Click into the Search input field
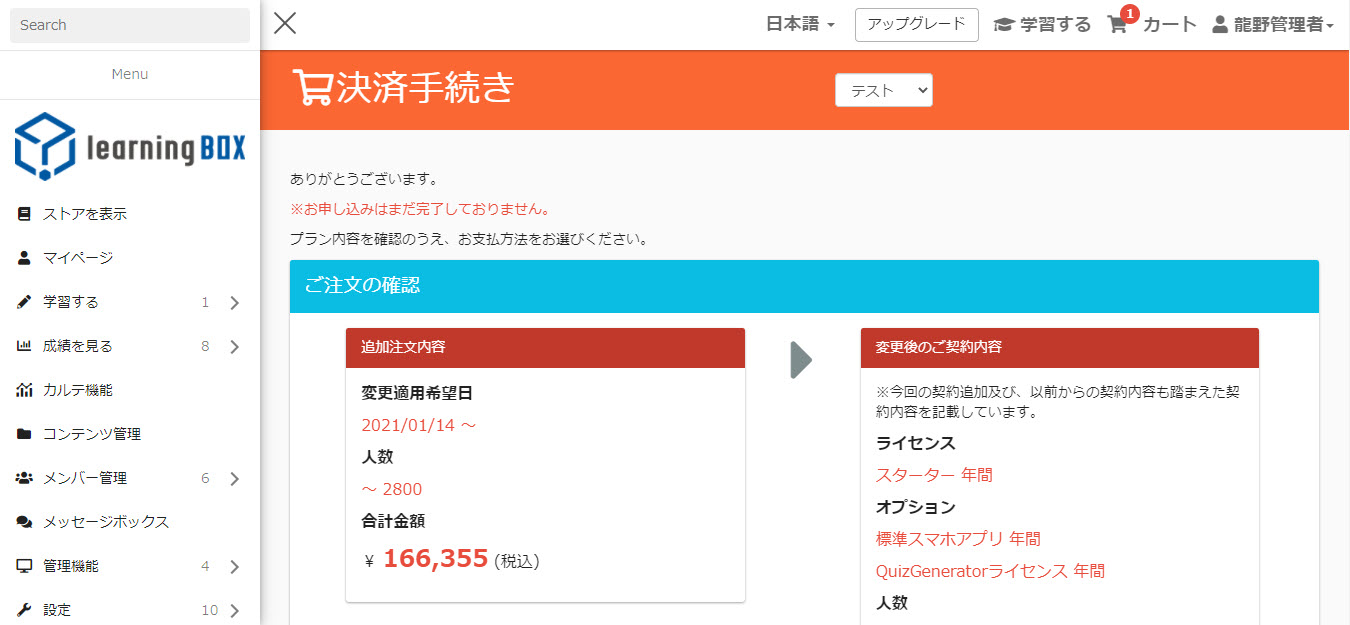This screenshot has width=1350, height=625. (x=130, y=25)
